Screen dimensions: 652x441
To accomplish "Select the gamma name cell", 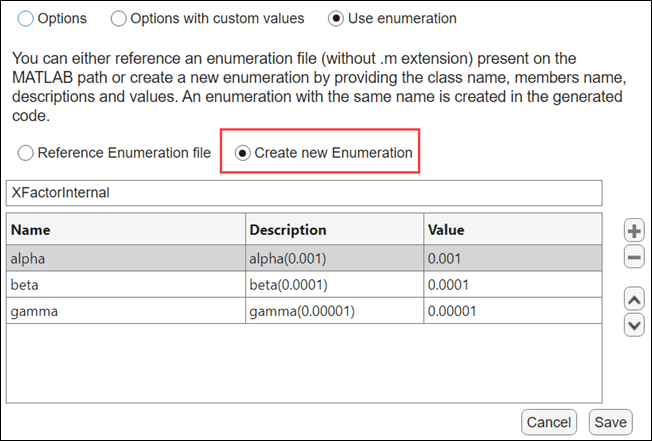I will (127, 311).
